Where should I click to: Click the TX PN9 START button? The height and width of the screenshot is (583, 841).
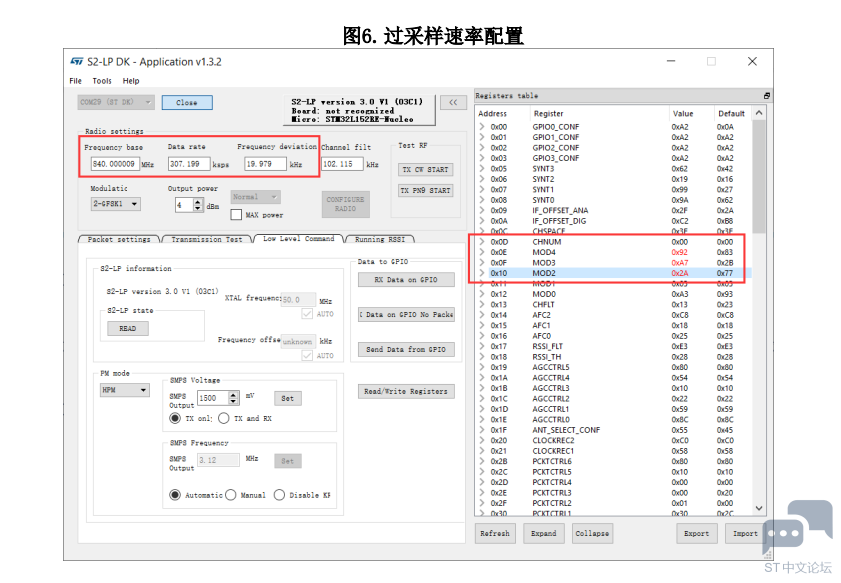click(x=425, y=190)
